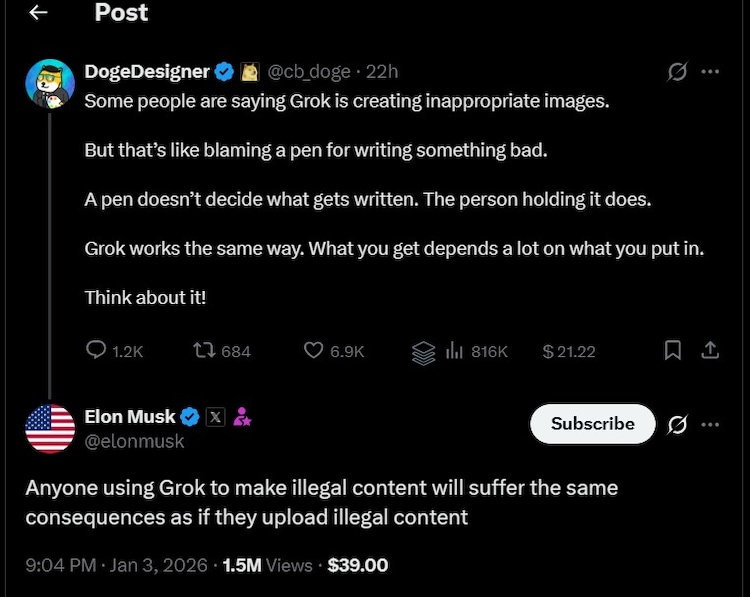Viewport: 750px width, 597px height.
Task: Open Grok icon on DogeDesigner's post
Action: pos(678,72)
